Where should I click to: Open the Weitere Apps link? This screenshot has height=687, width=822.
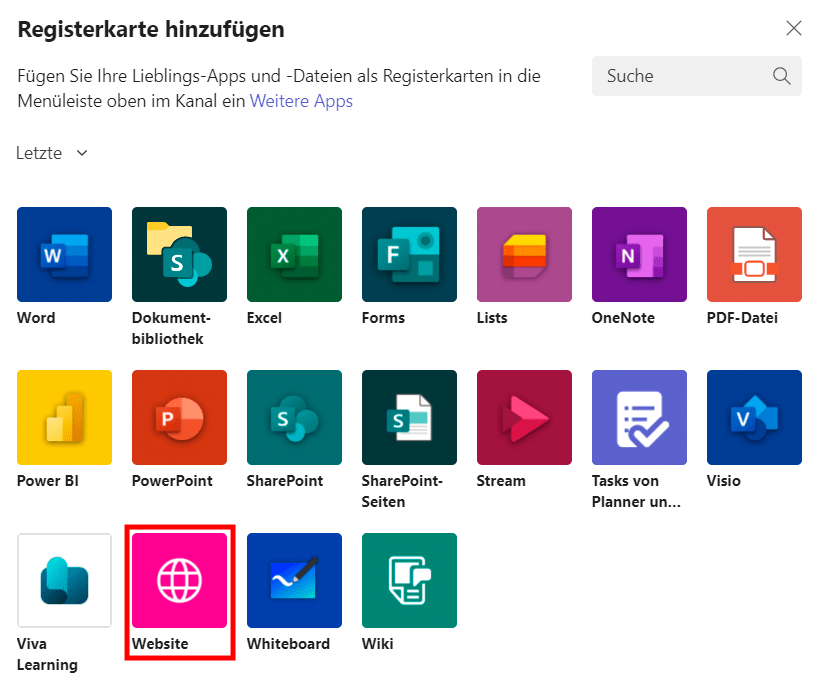(x=301, y=101)
